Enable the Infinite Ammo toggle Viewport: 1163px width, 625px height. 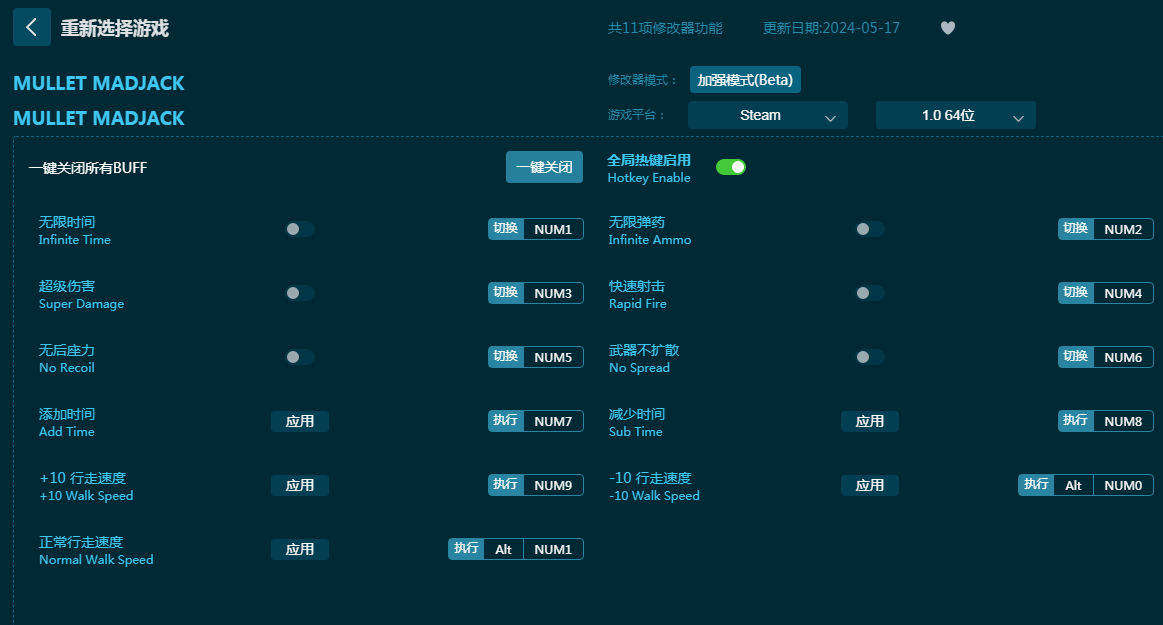(x=870, y=229)
